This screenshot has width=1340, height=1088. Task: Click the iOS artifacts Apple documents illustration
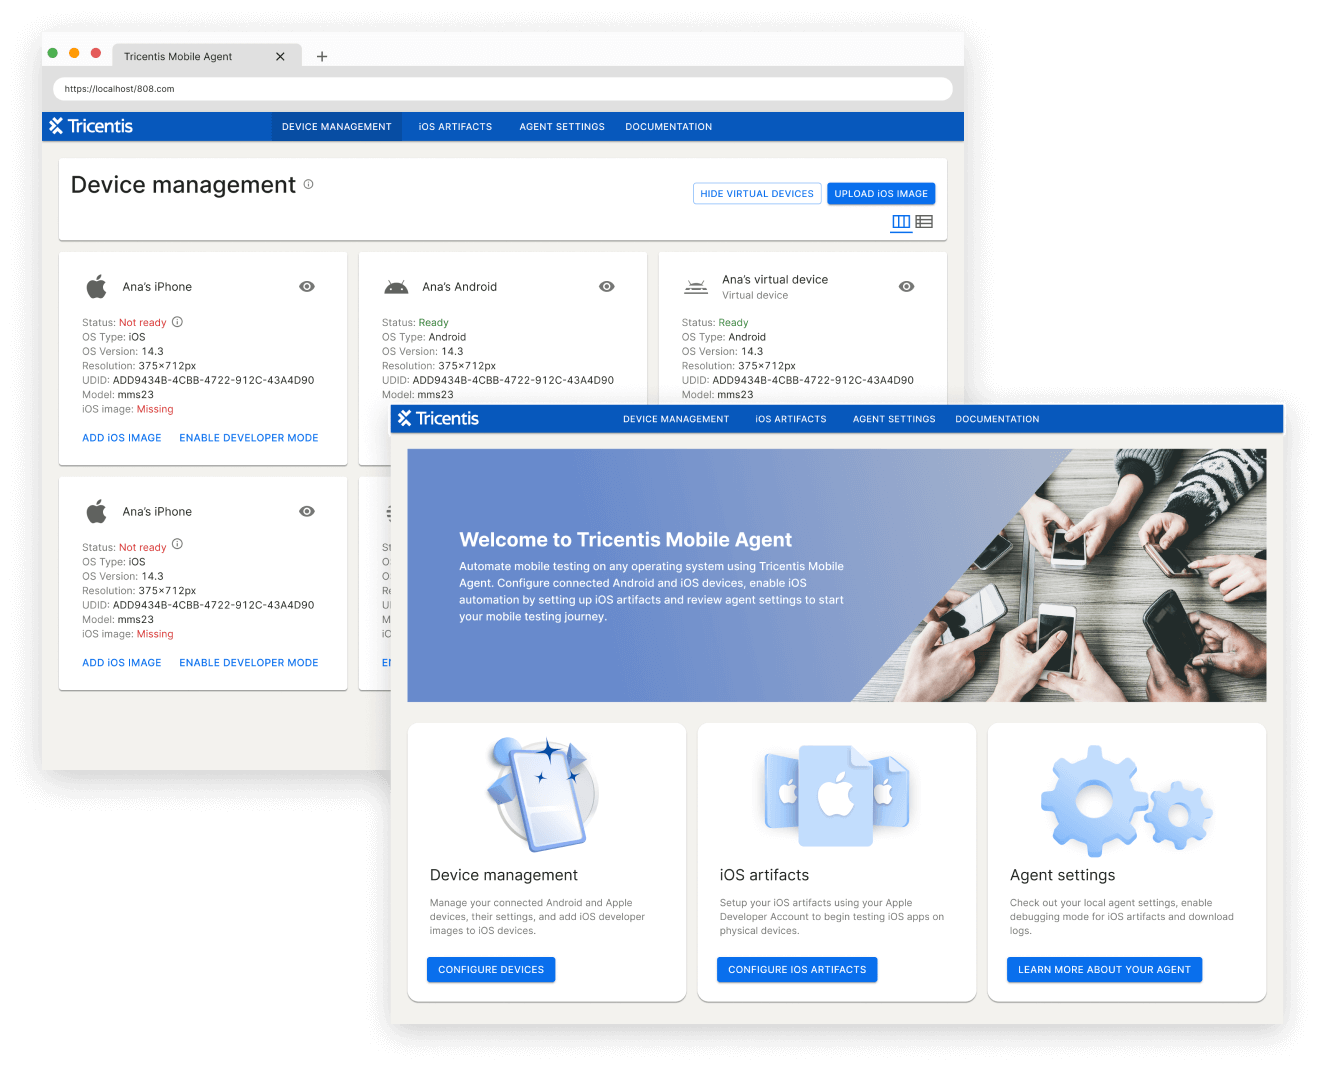click(836, 795)
